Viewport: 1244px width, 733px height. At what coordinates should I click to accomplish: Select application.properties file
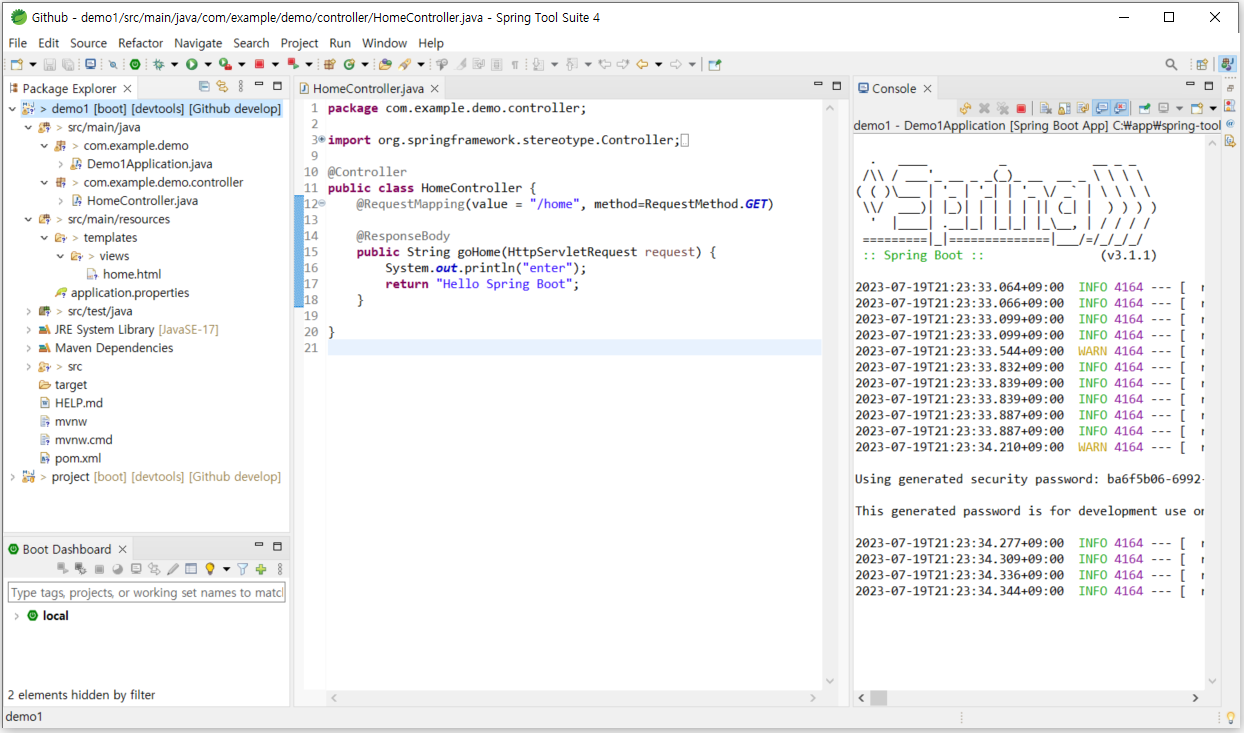[x=129, y=293]
